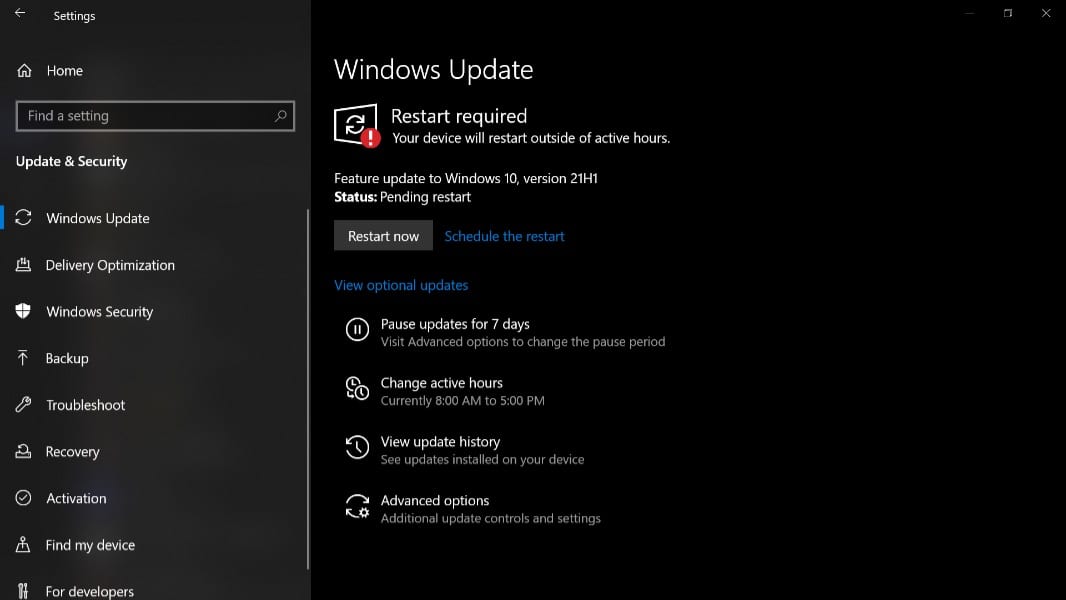Image resolution: width=1066 pixels, height=600 pixels.
Task: Click the restart required status icon
Action: click(357, 125)
